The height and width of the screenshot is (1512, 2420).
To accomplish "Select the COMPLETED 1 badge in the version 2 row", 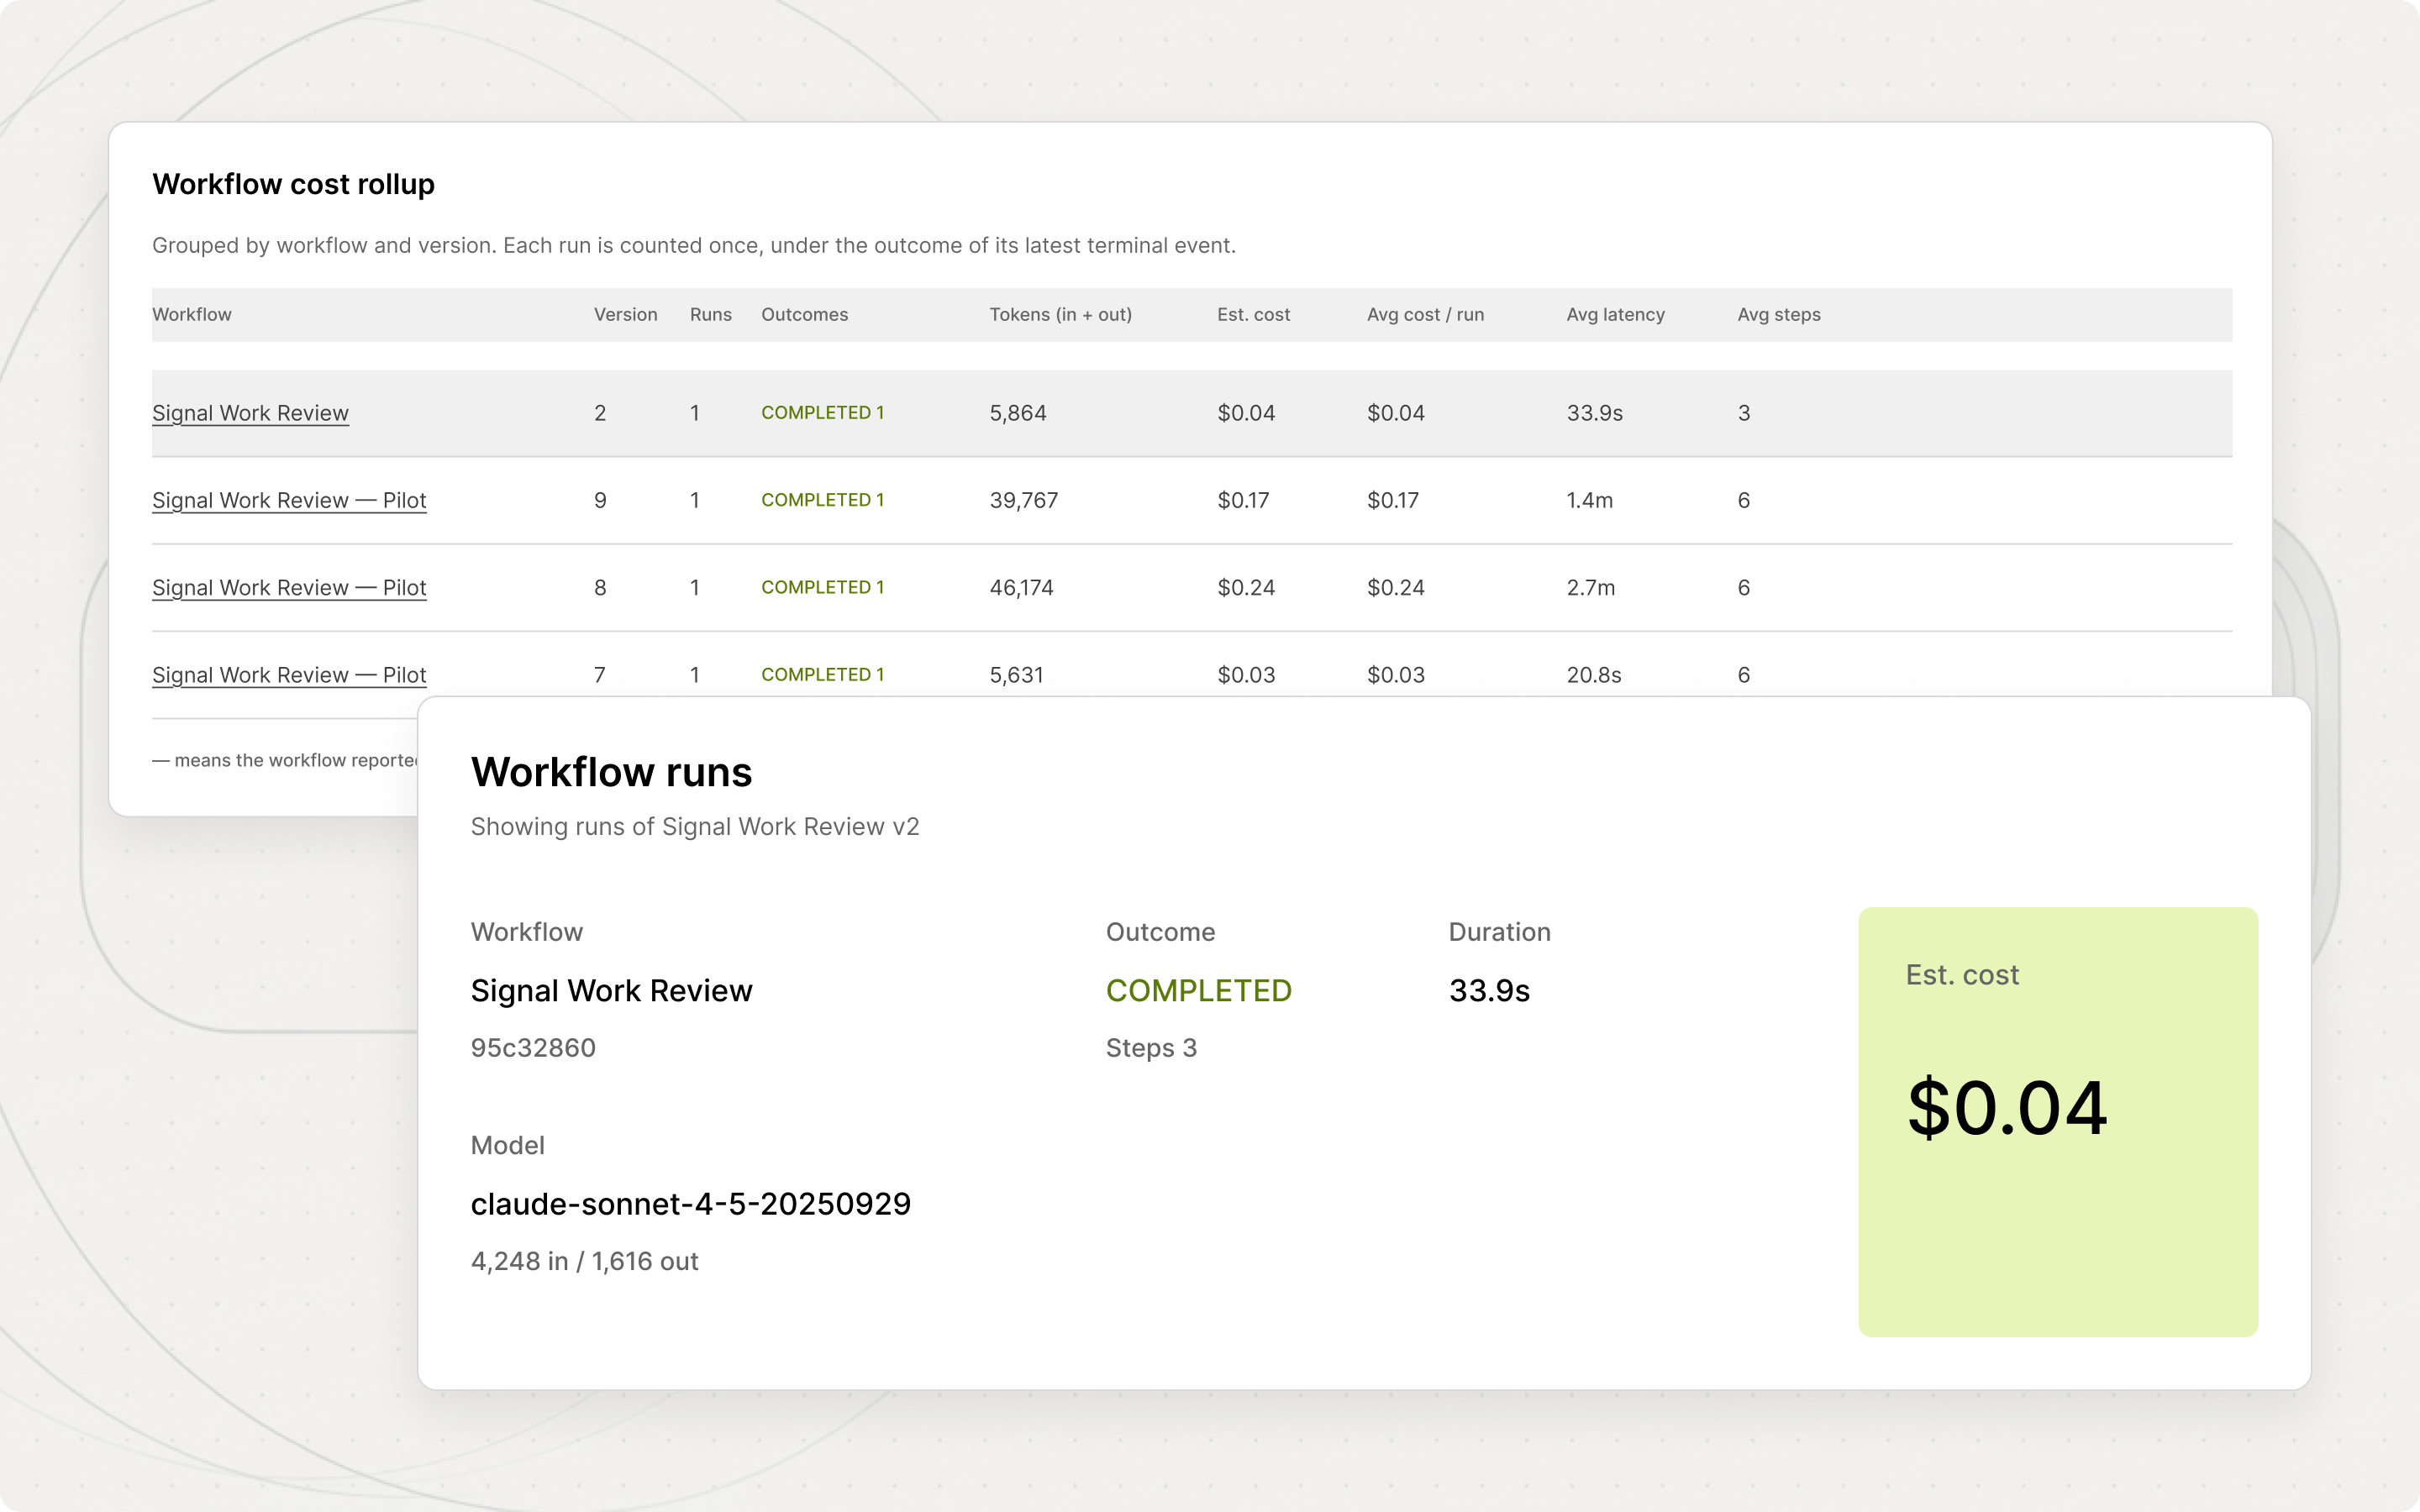I will click(x=823, y=413).
